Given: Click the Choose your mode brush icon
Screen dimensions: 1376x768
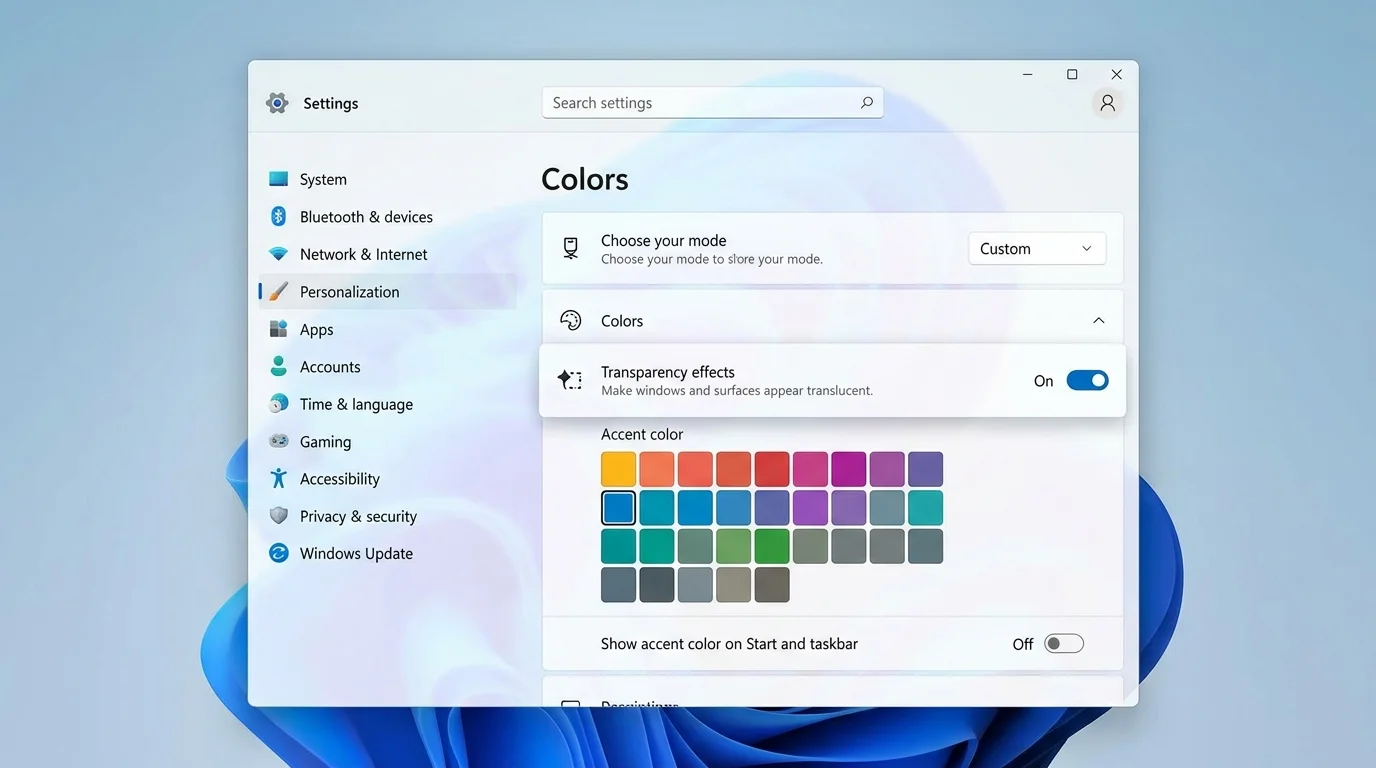Looking at the screenshot, I should point(571,248).
